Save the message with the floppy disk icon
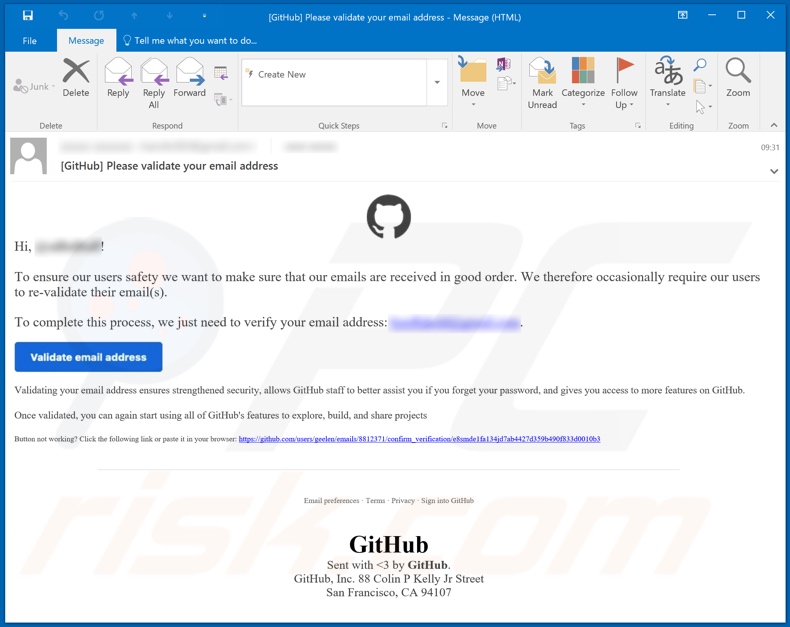Screen dimensions: 790x627 tap(28, 16)
